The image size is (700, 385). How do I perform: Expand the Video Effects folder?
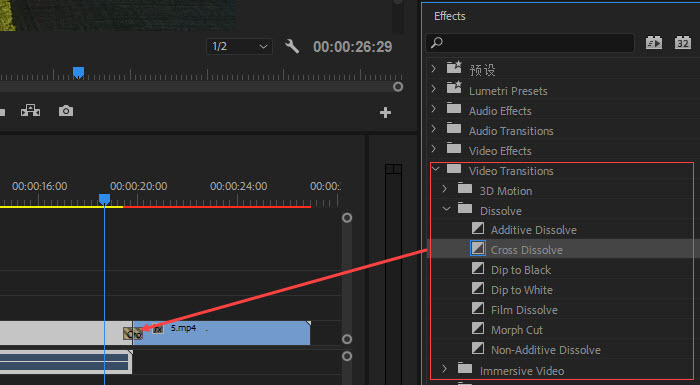point(433,149)
